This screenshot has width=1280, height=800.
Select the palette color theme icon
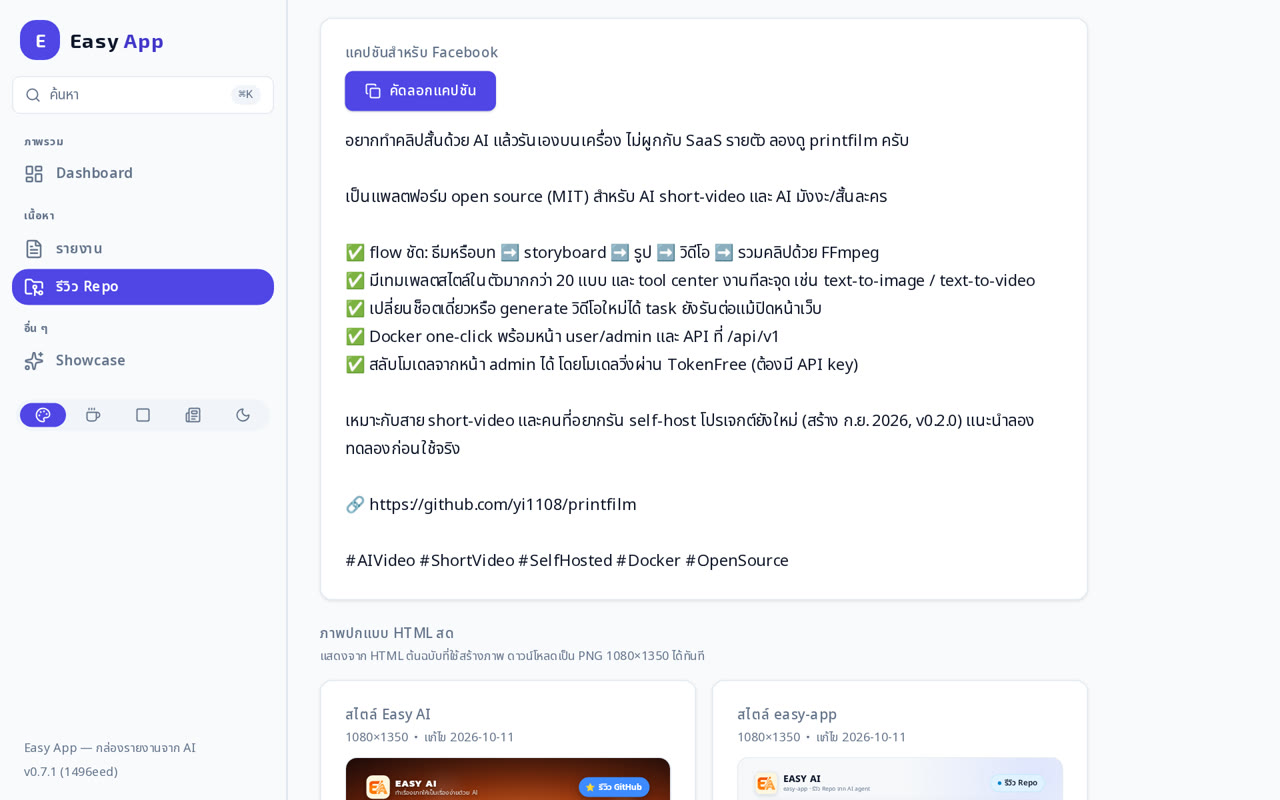tap(43, 415)
